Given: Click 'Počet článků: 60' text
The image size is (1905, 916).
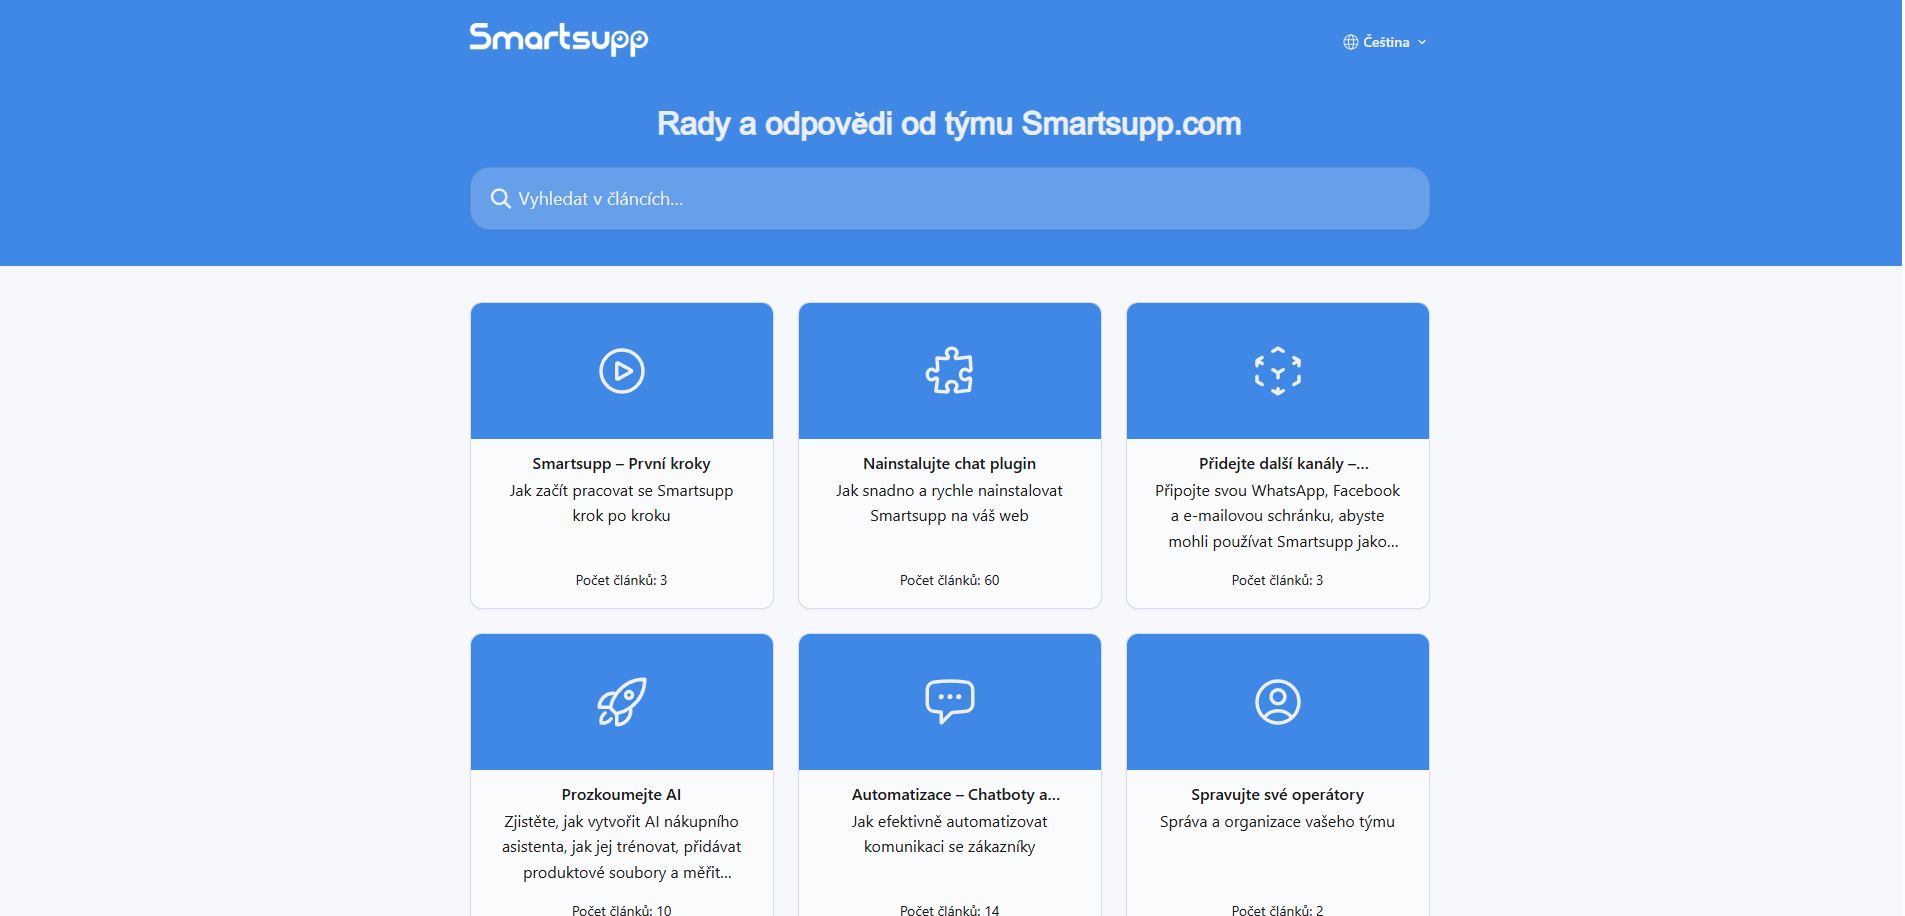Looking at the screenshot, I should [949, 580].
